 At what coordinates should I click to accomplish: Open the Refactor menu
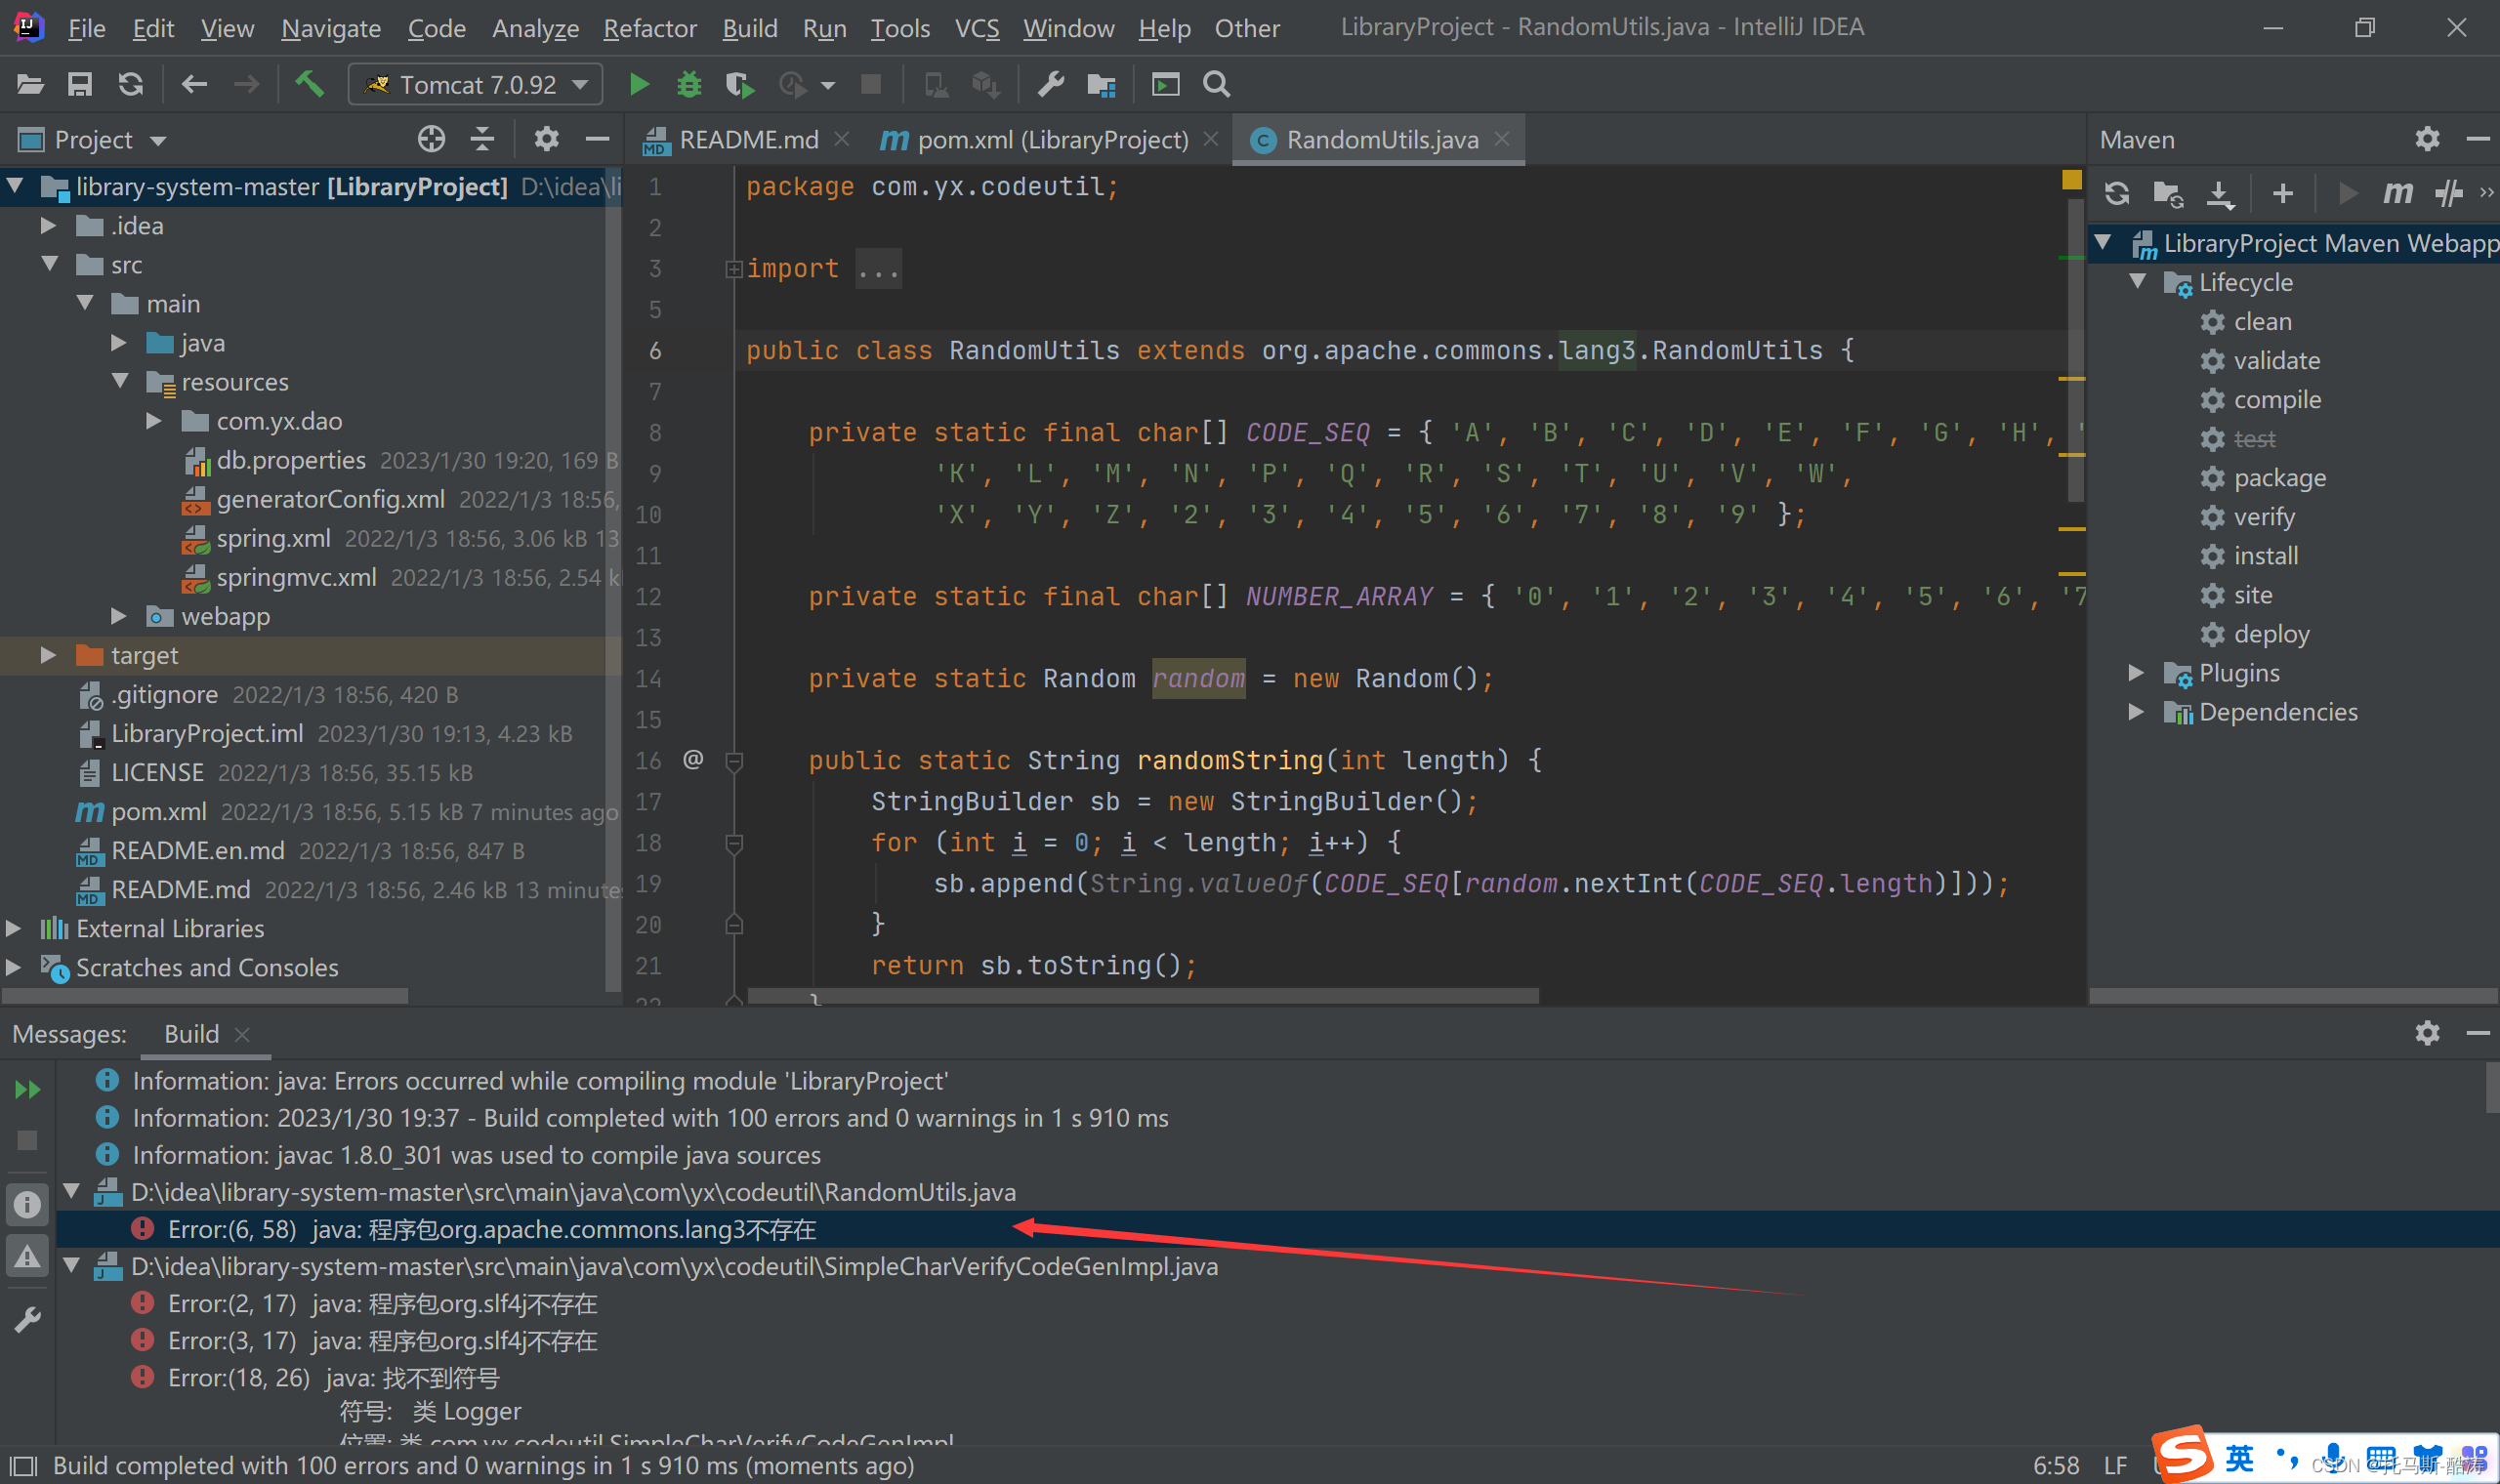tap(649, 28)
